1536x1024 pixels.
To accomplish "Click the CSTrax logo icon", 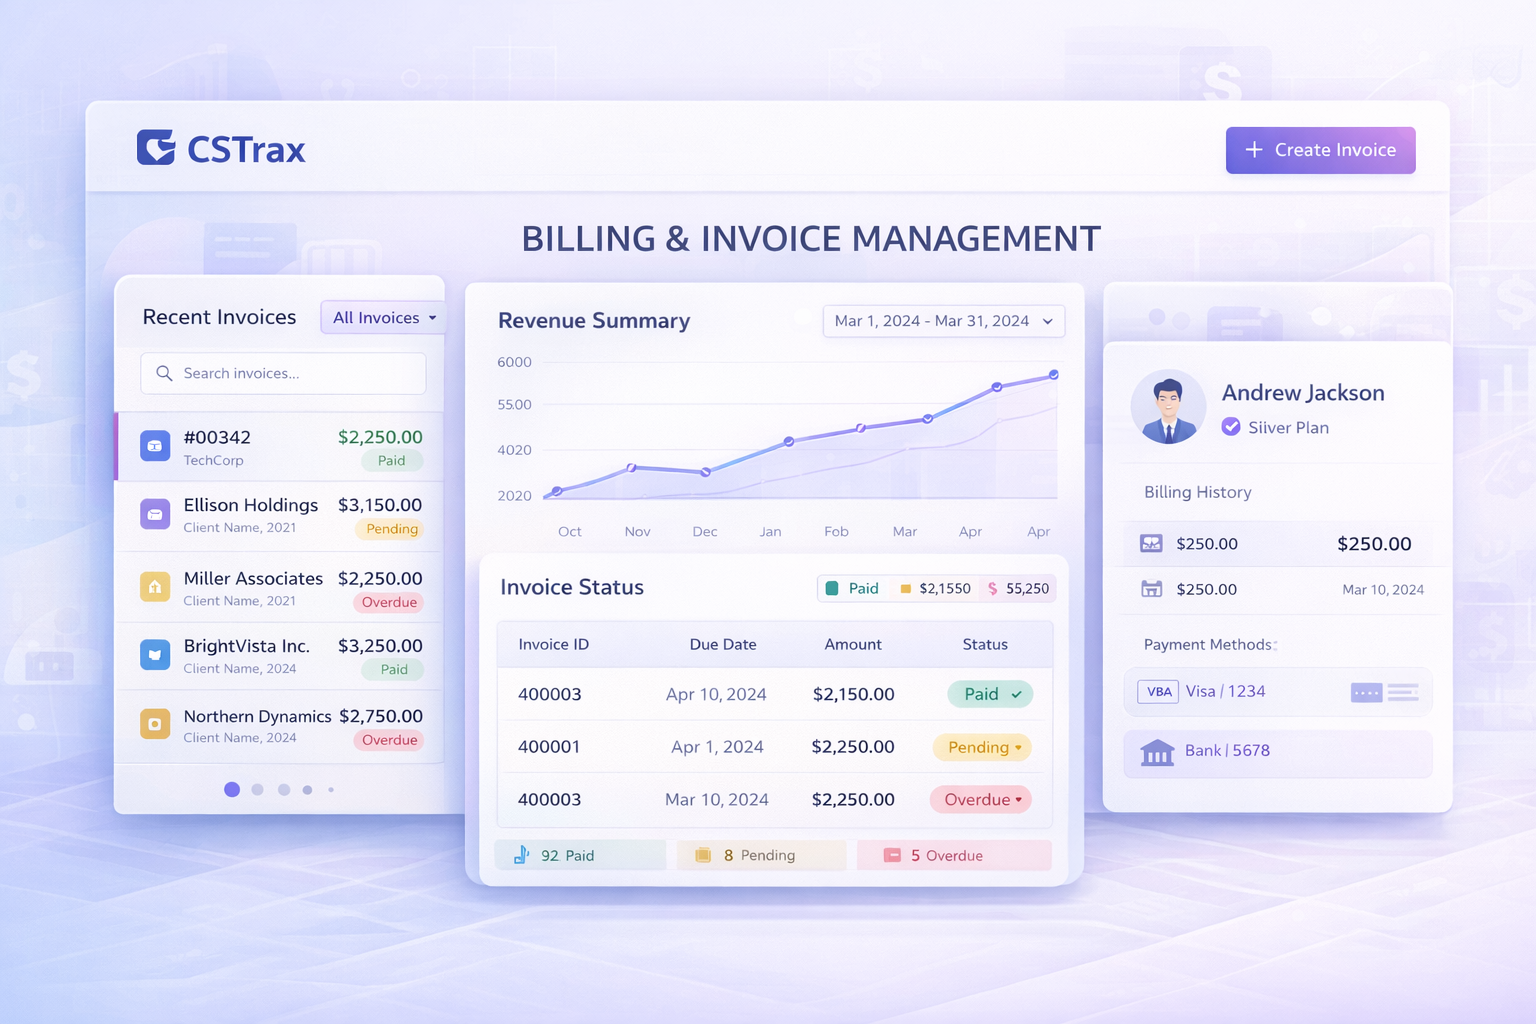I will click(156, 148).
